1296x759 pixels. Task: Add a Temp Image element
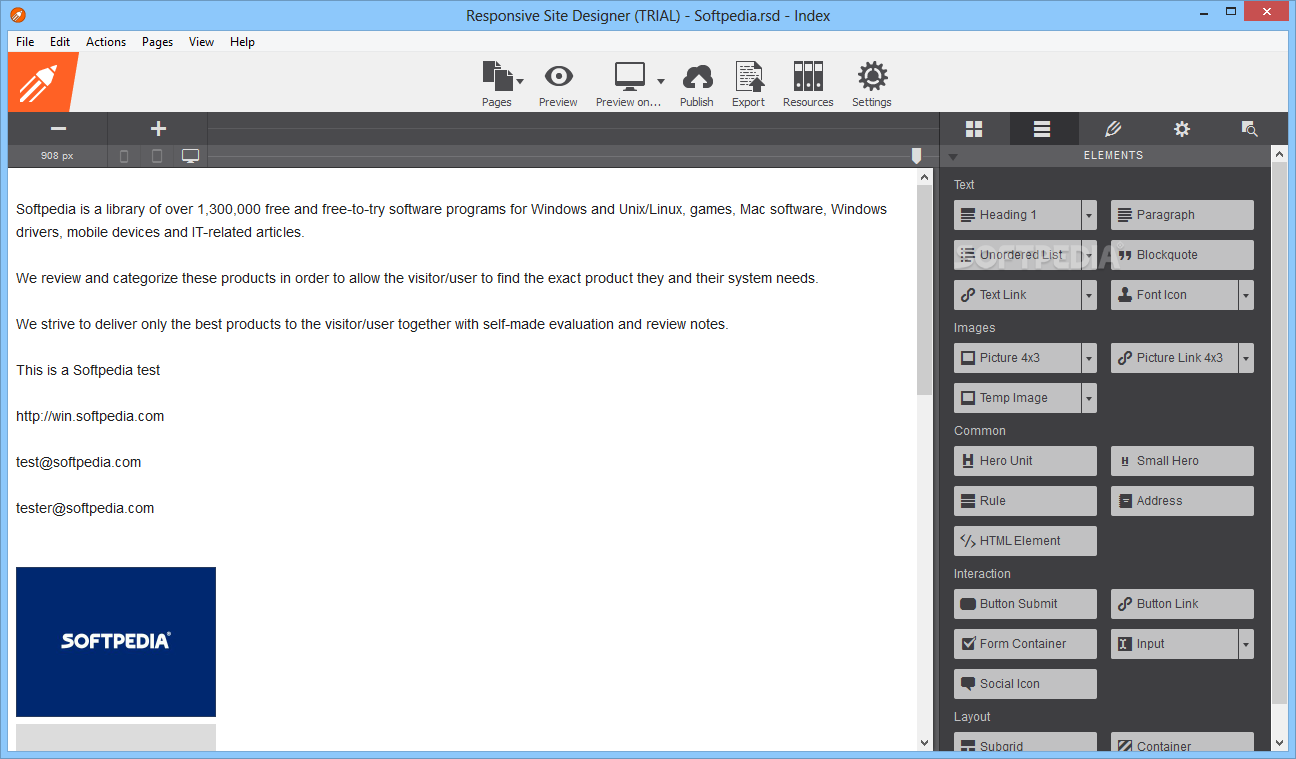[x=1017, y=398]
